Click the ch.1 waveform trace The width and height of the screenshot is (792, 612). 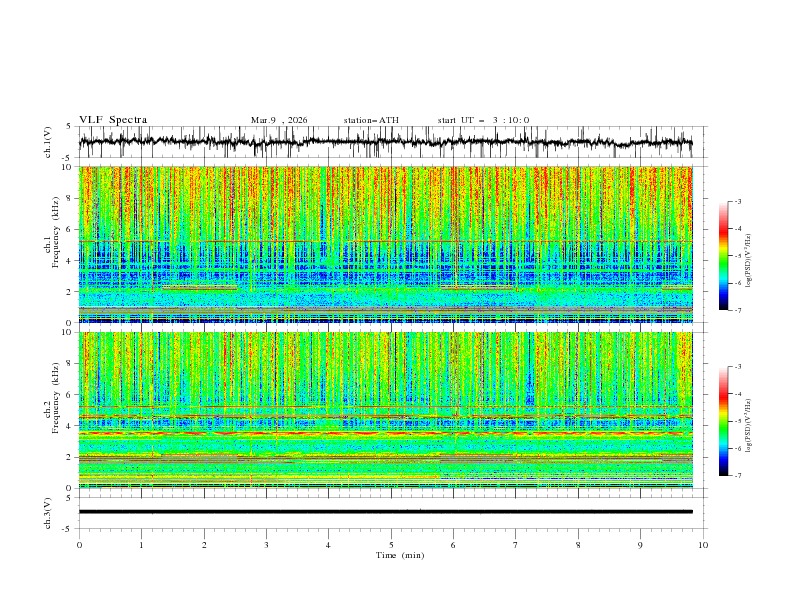[385, 142]
